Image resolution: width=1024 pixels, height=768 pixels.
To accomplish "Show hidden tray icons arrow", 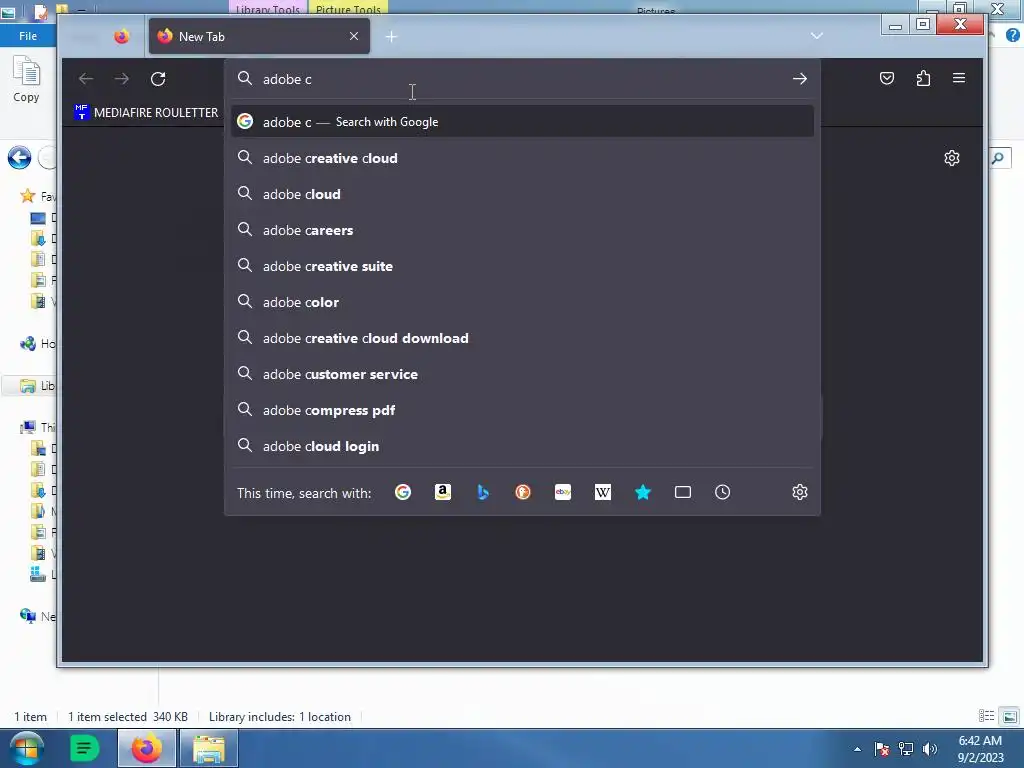I will pyautogui.click(x=857, y=749).
